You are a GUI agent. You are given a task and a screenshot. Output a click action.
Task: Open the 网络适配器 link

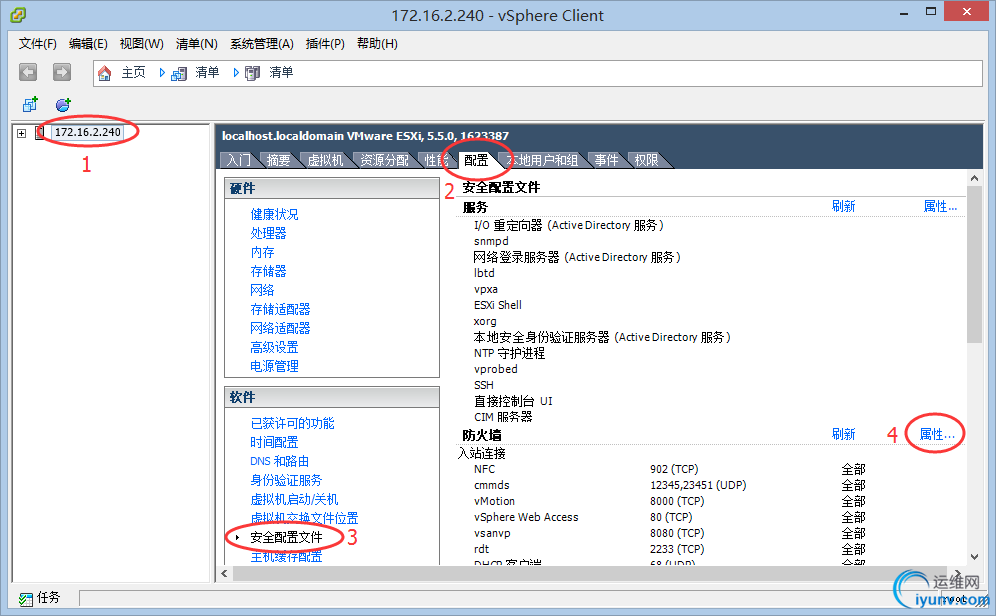[x=280, y=328]
